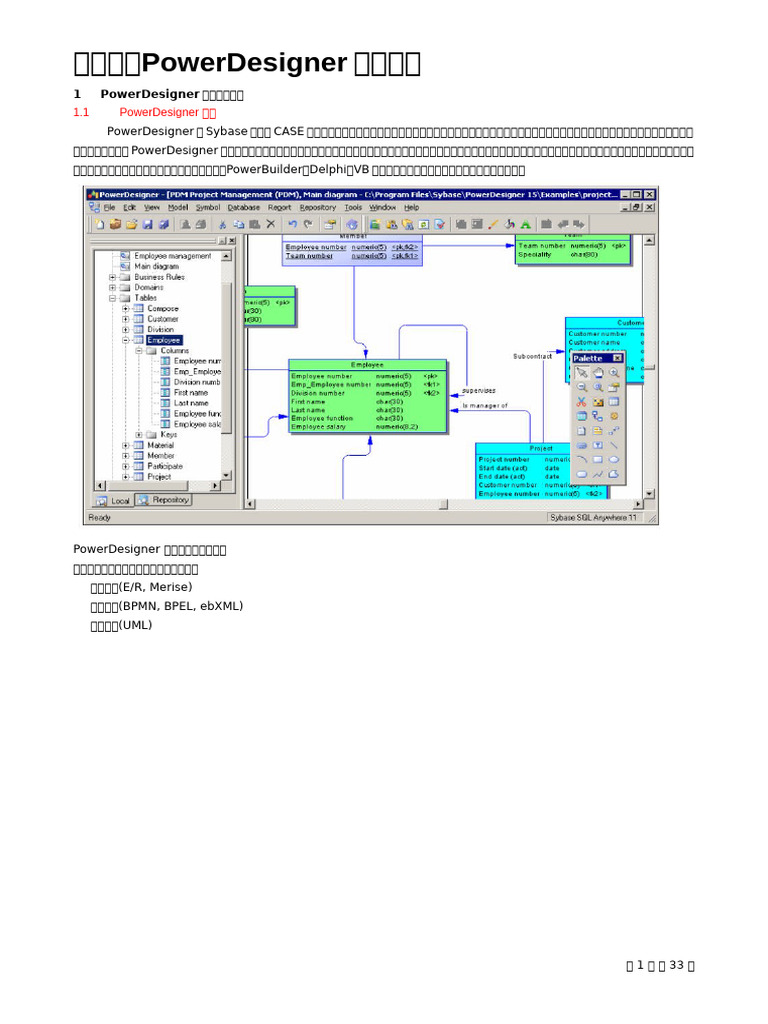Image resolution: width=768 pixels, height=1024 pixels.
Task: Select the Participate table in tree
Action: (x=165, y=466)
